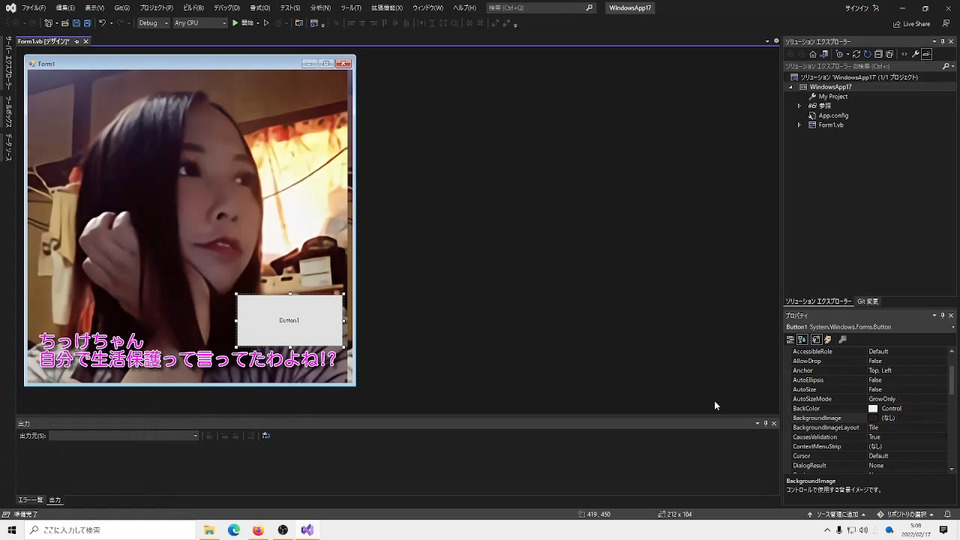Viewport: 960px width, 540px height.
Task: Open 編集(E) menu
Action: 65,8
